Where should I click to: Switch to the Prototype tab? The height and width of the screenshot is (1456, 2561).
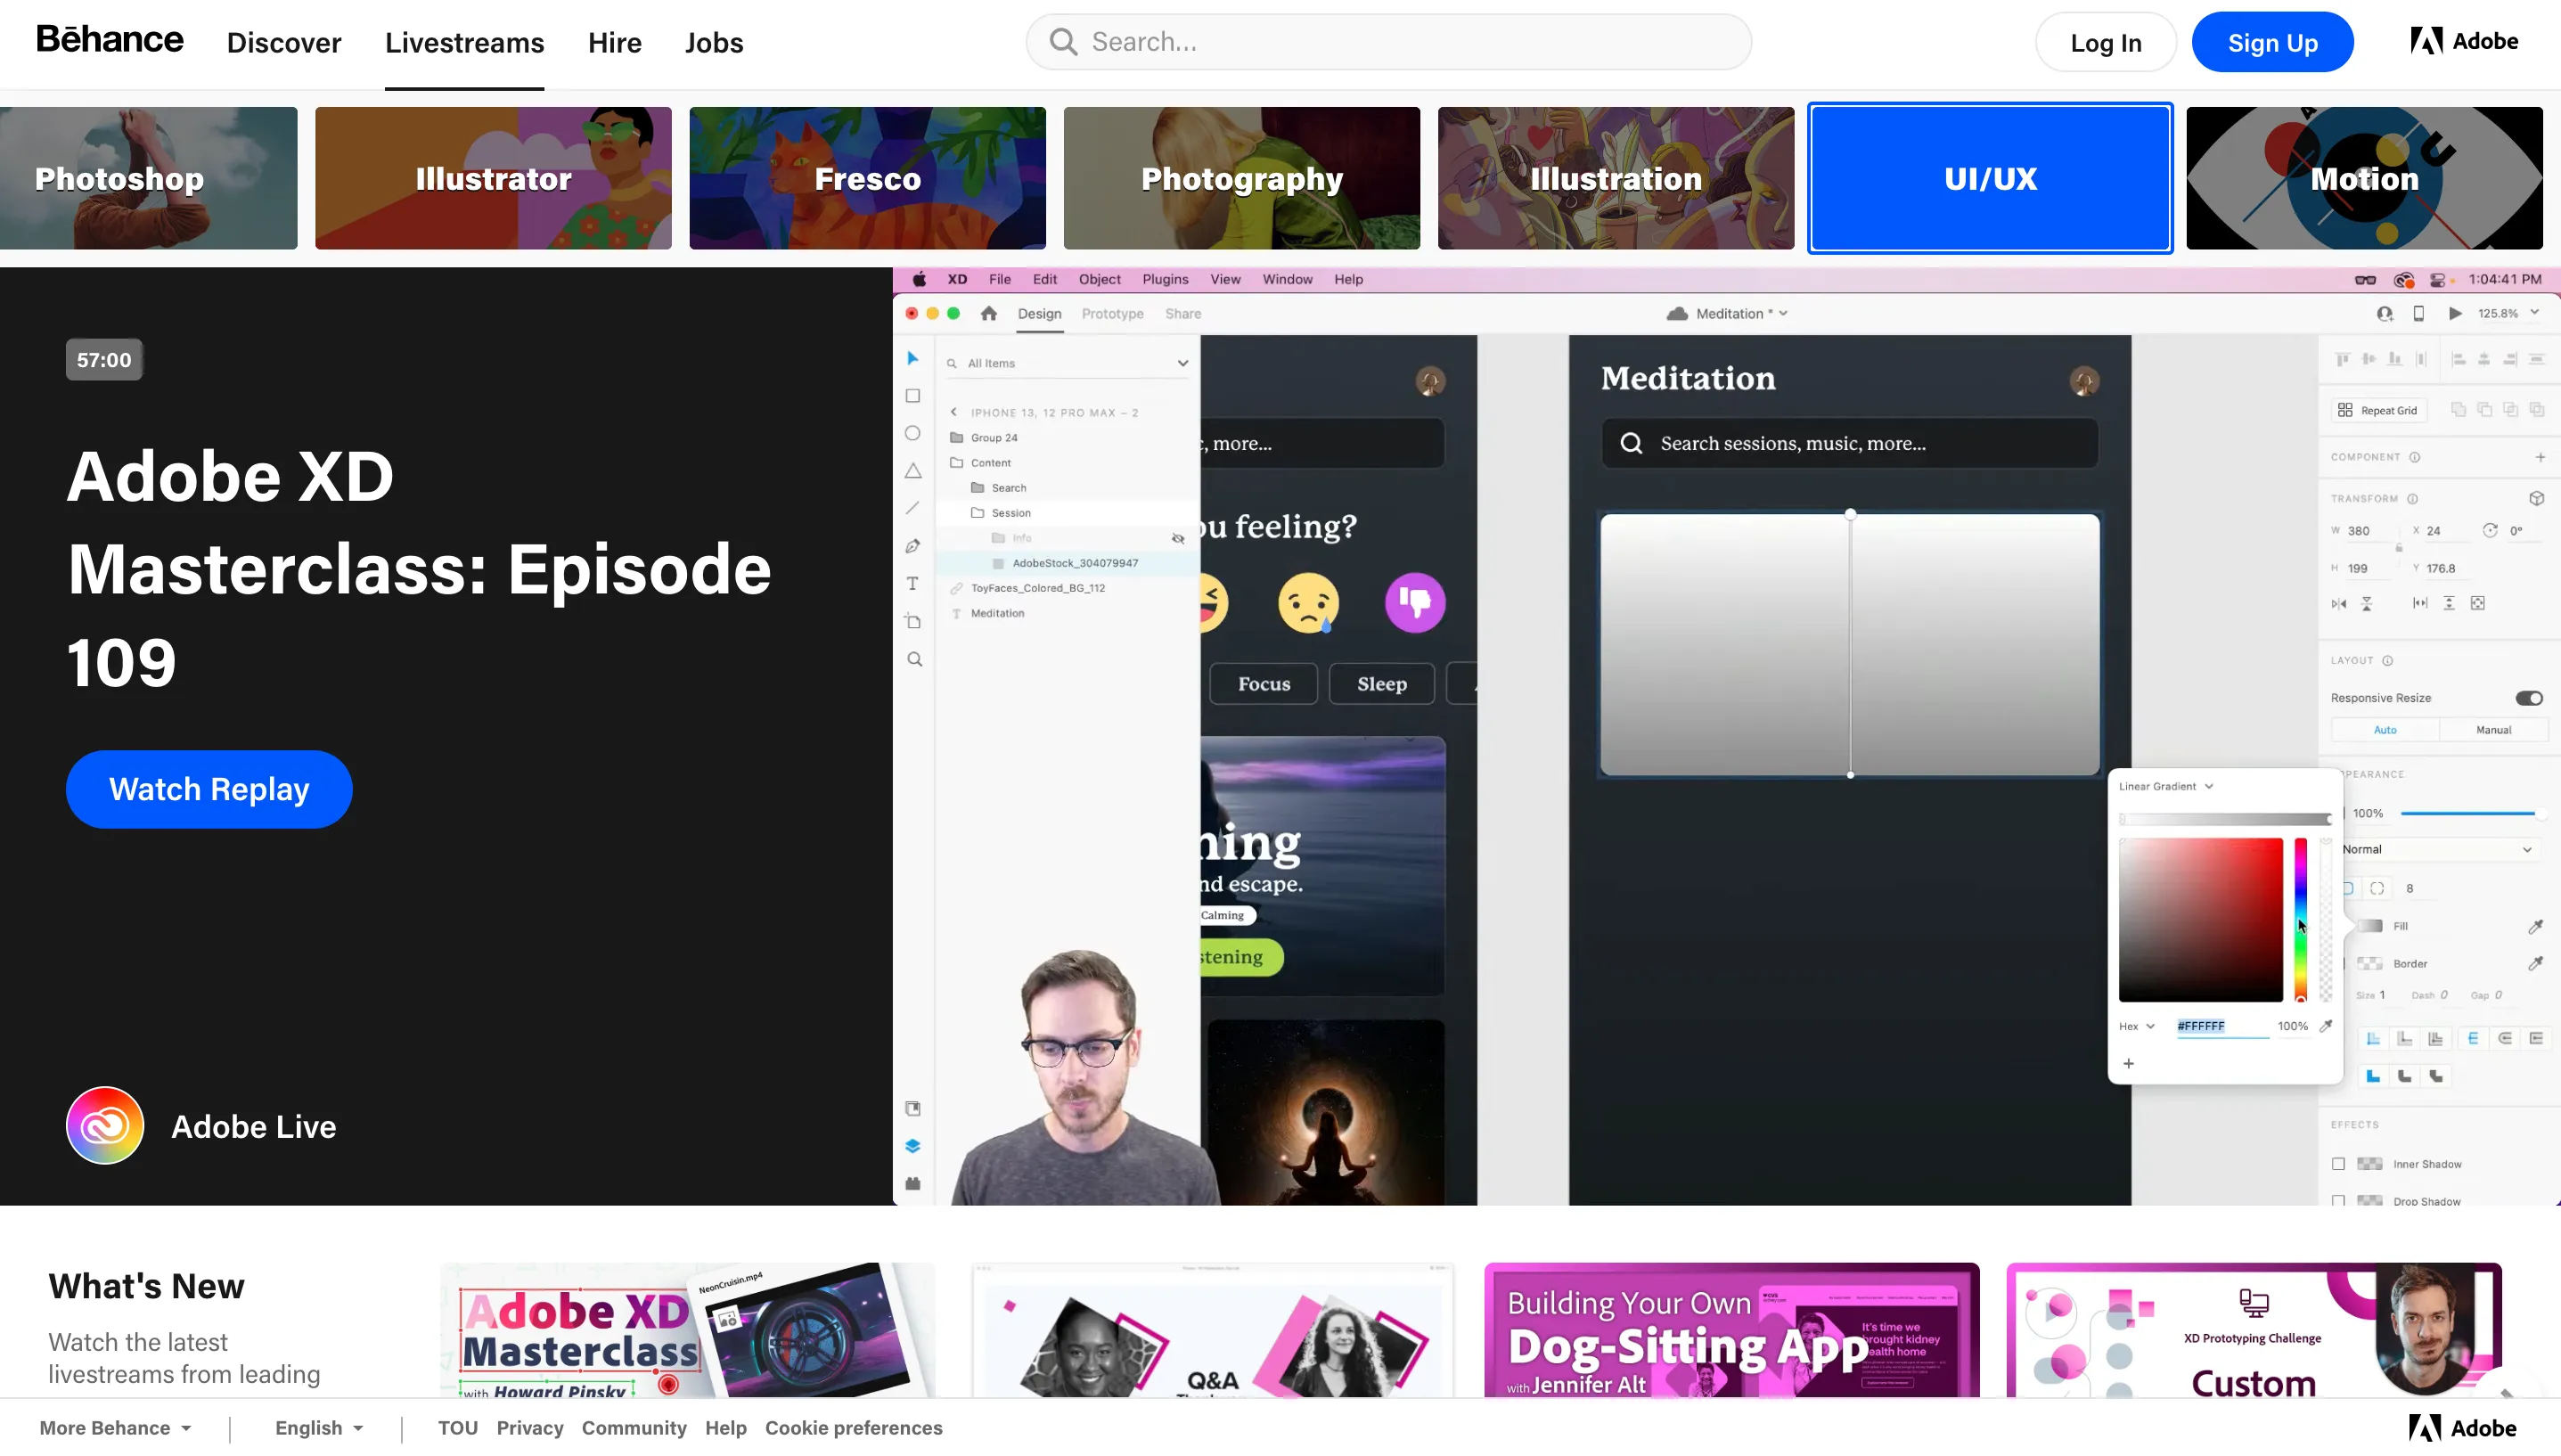click(1111, 313)
